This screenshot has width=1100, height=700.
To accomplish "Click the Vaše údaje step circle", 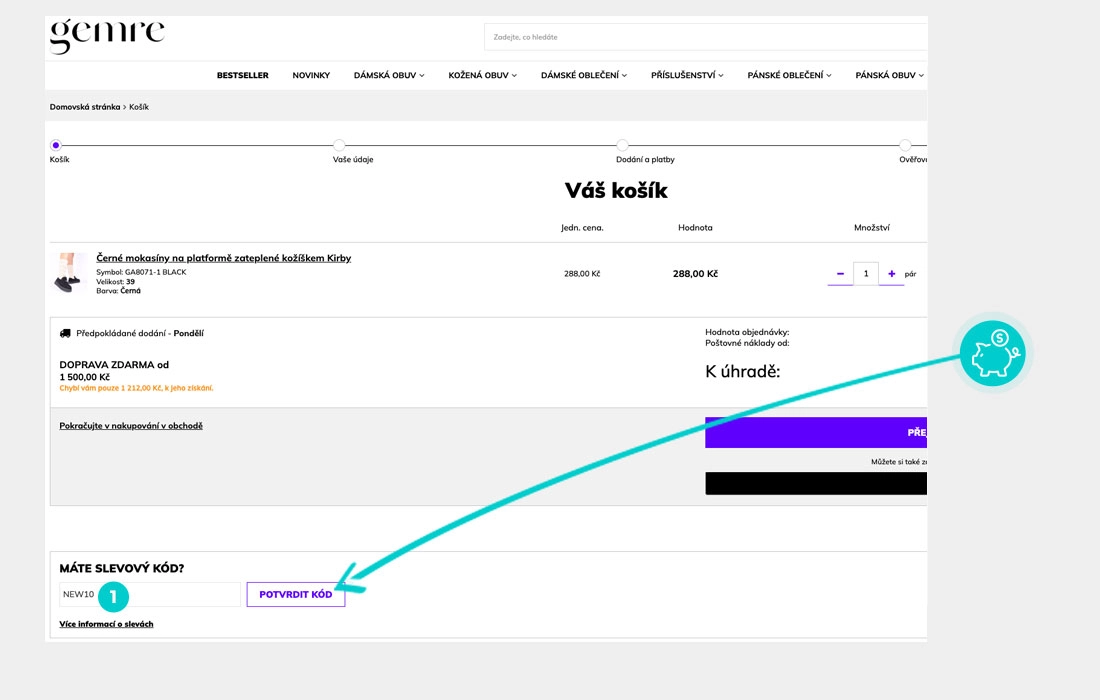I will point(340,143).
